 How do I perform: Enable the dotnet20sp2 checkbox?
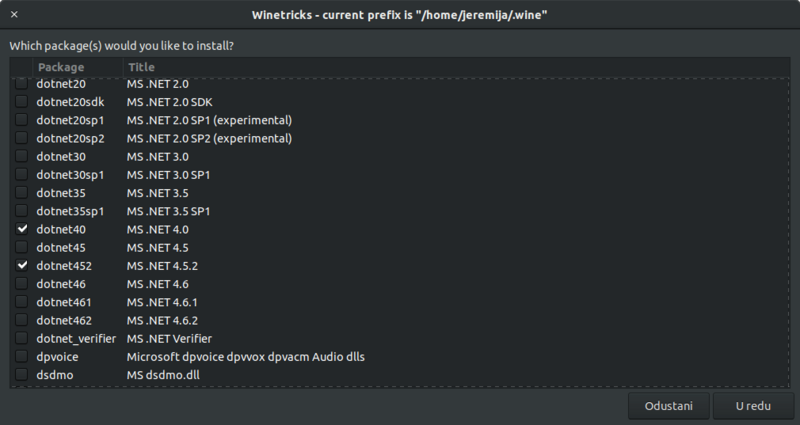(x=21, y=138)
